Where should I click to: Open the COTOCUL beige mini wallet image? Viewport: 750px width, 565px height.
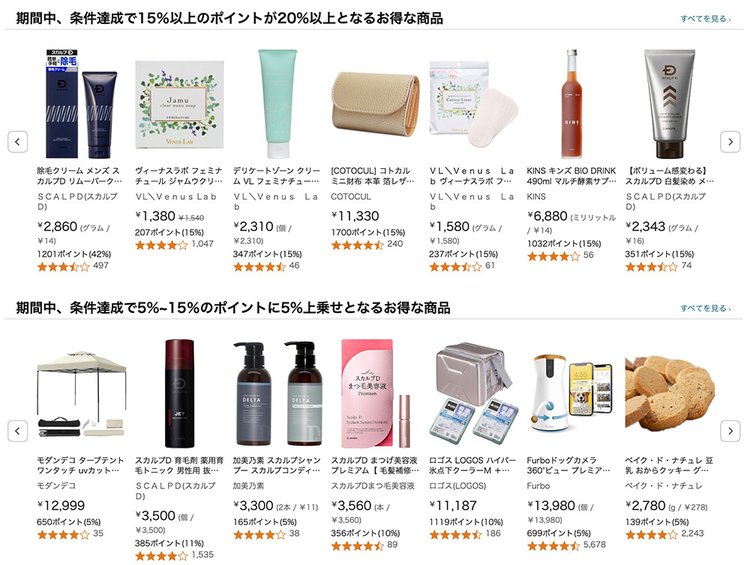click(x=375, y=104)
